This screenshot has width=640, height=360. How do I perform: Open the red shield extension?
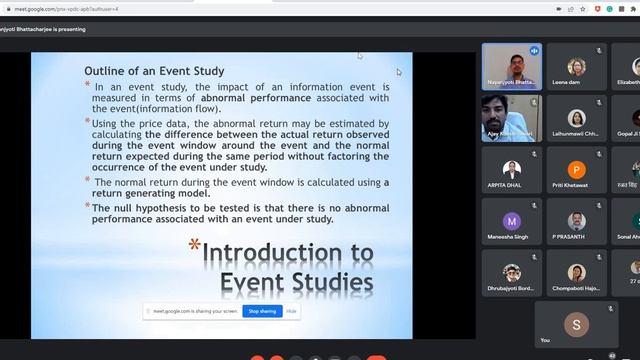598,9
